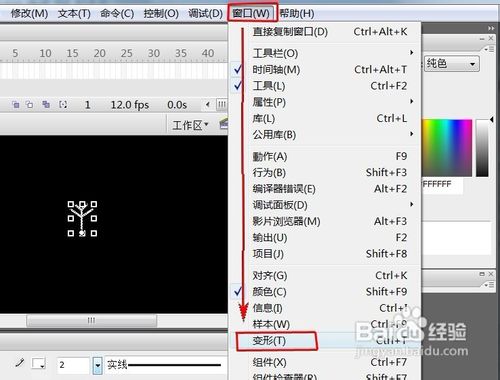Minimize the color panel
This screenshot has height=380, width=500.
482,39
